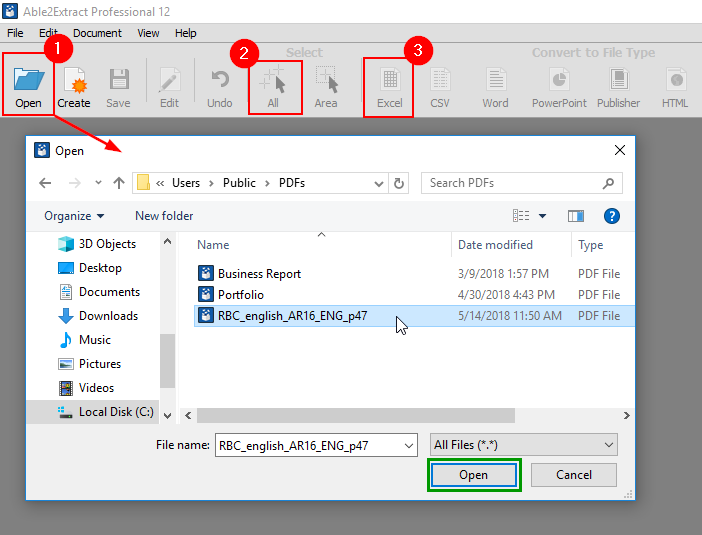702x535 pixels.
Task: Expand the File name dropdown arrow
Action: coord(408,446)
